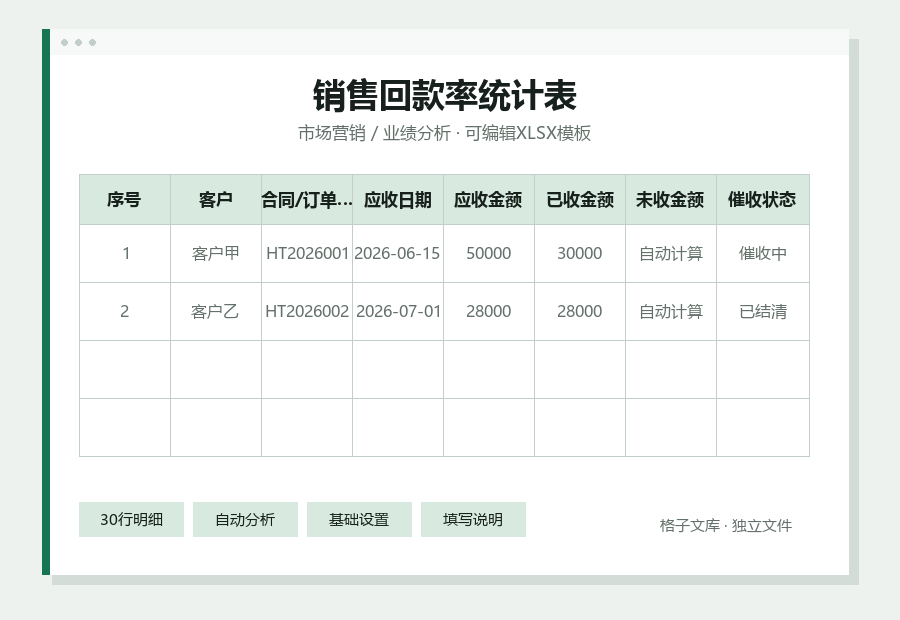The image size is (900, 620).
Task: Select 自动计算 in the 客户甲 row
Action: click(x=670, y=254)
